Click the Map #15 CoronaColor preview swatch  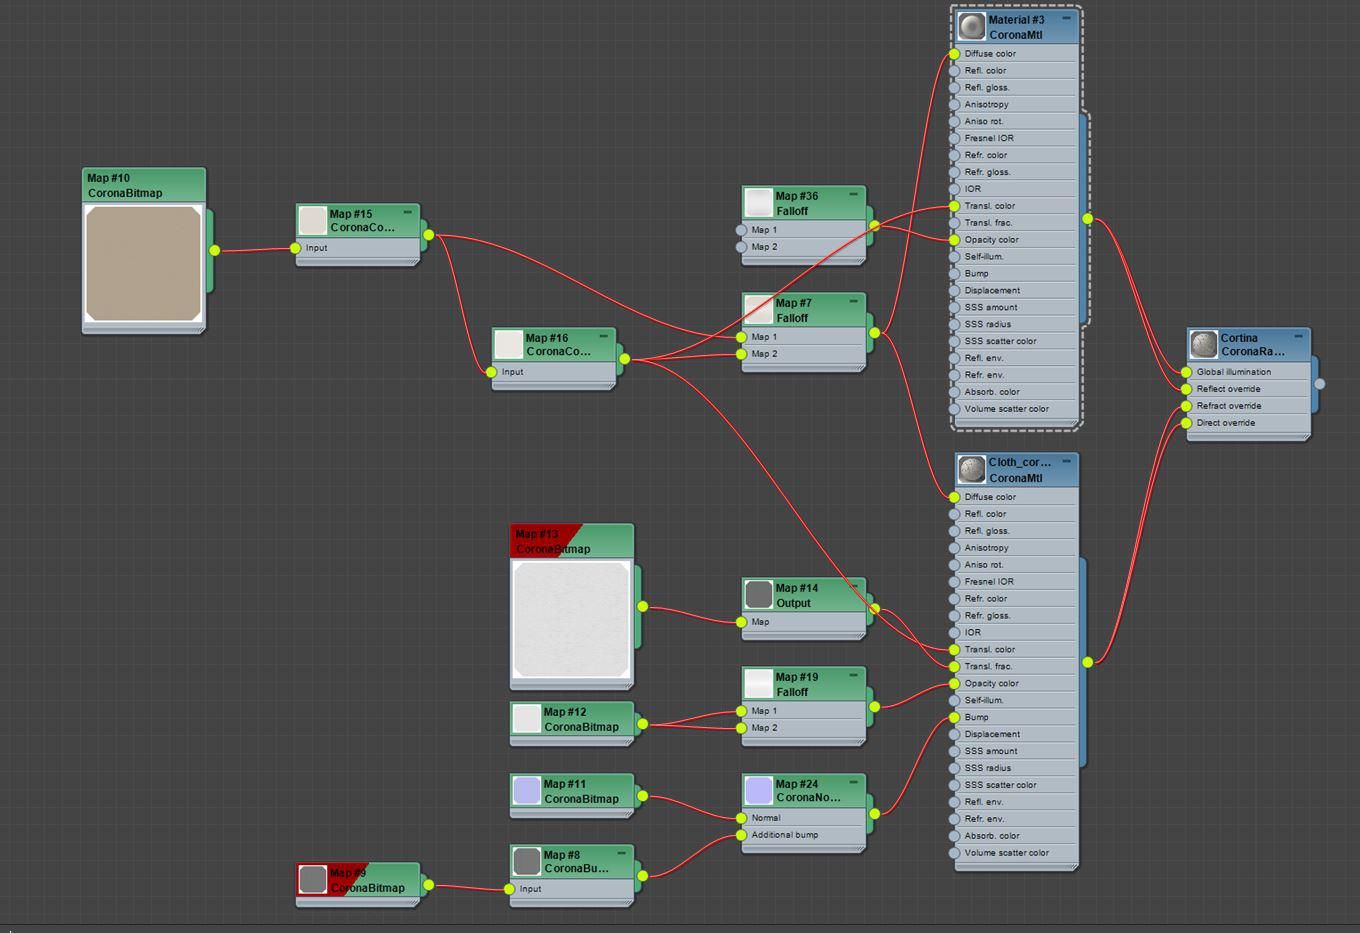(x=313, y=221)
